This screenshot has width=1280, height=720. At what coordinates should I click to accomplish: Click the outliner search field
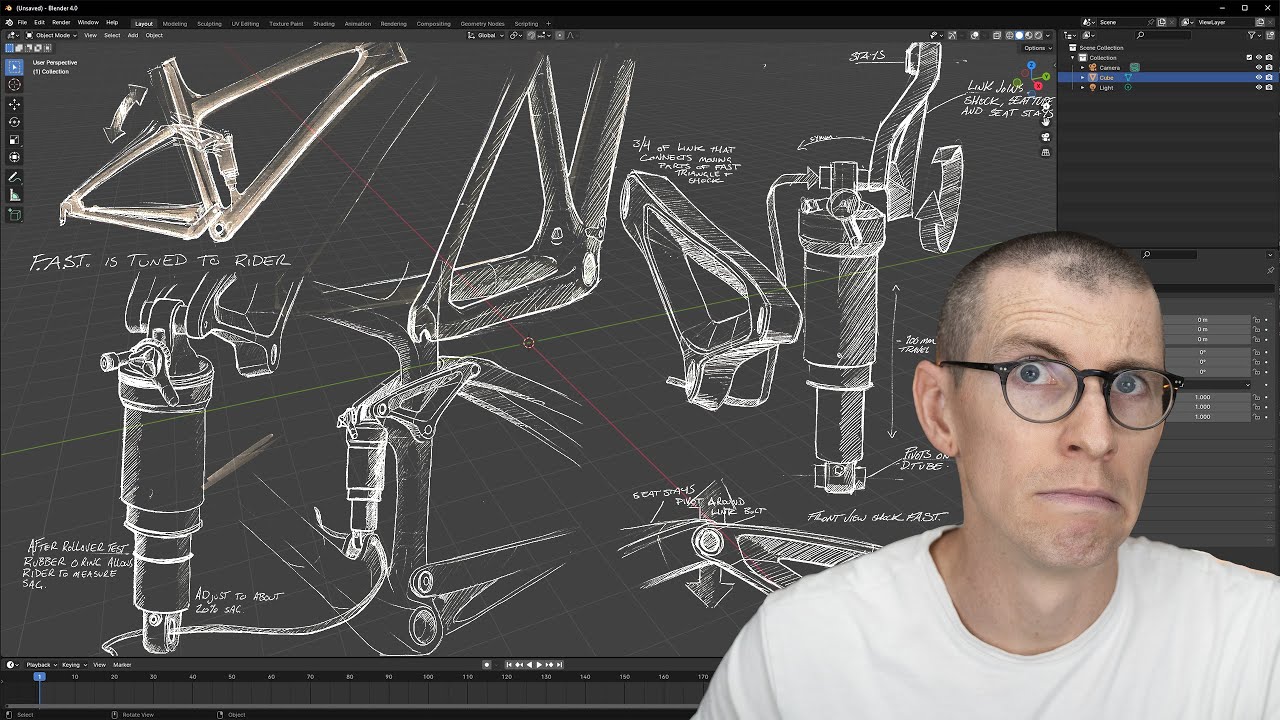pos(1163,35)
